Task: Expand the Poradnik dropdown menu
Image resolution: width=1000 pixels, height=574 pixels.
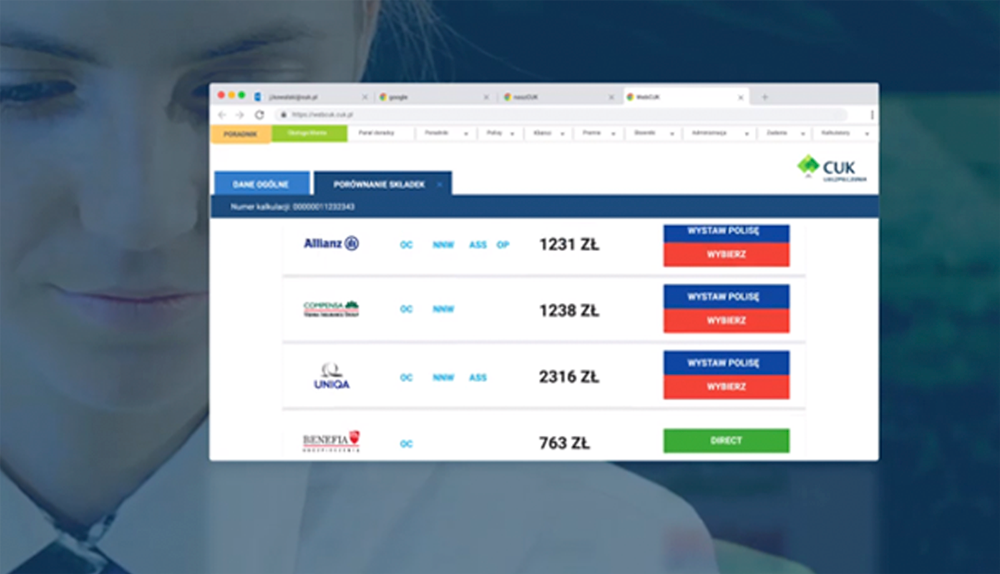Action: [x=446, y=133]
